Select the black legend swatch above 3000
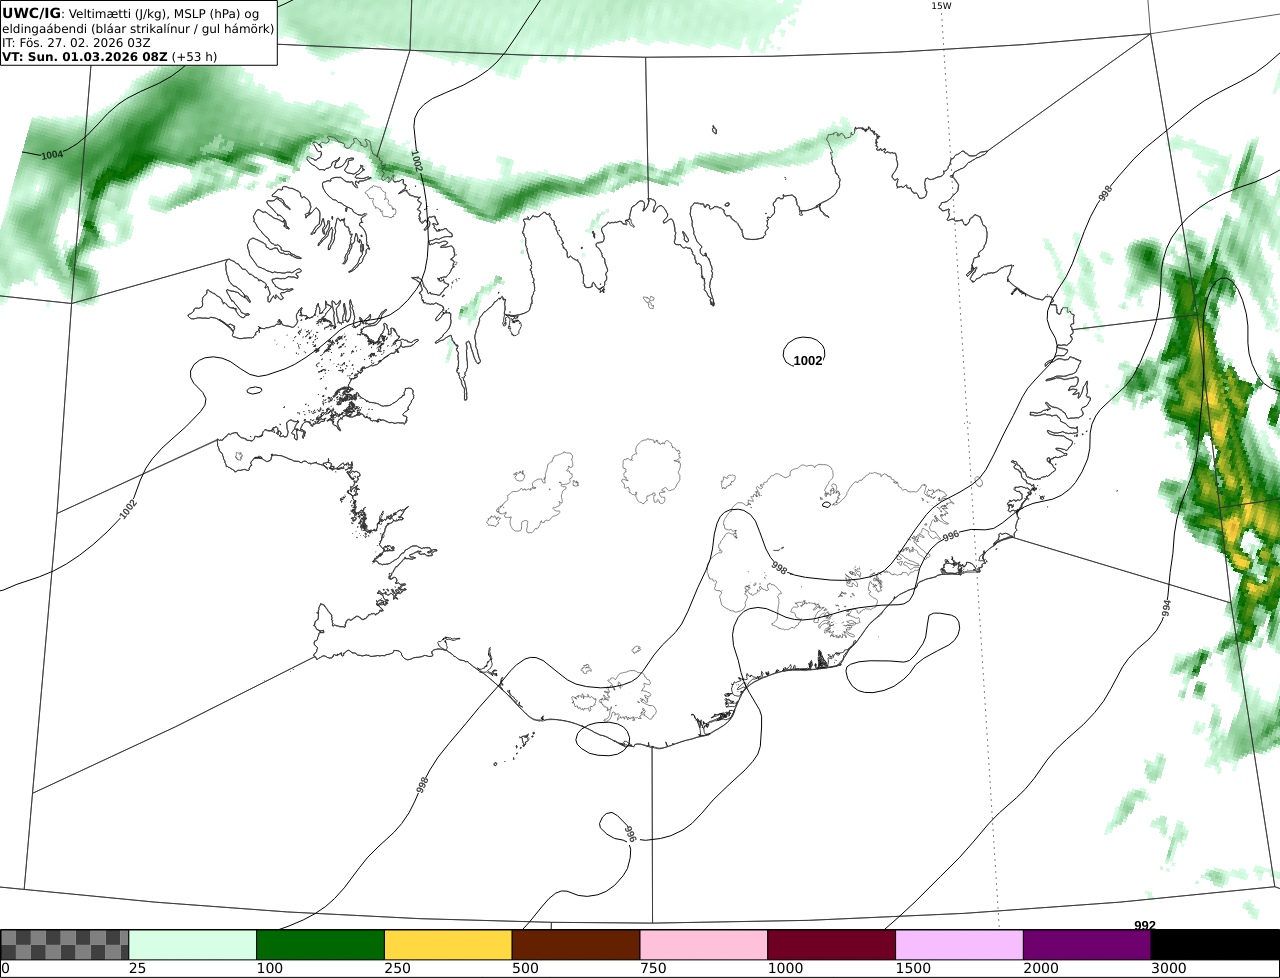 [1215, 945]
